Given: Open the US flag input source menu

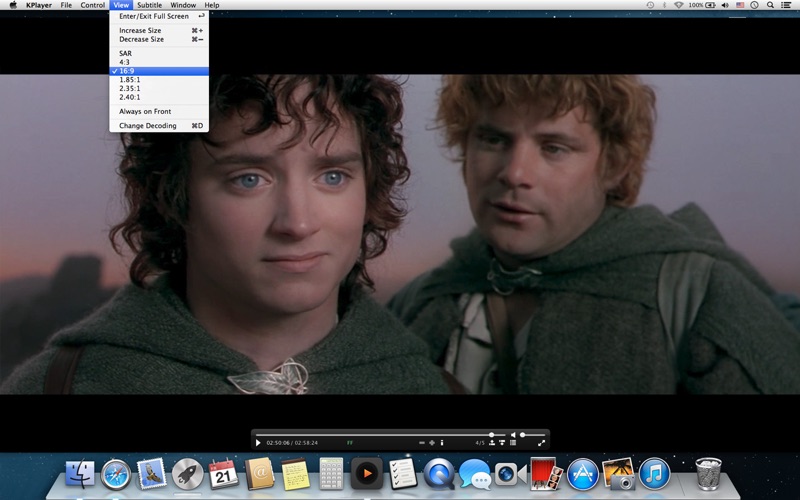Looking at the screenshot, I should click(740, 5).
